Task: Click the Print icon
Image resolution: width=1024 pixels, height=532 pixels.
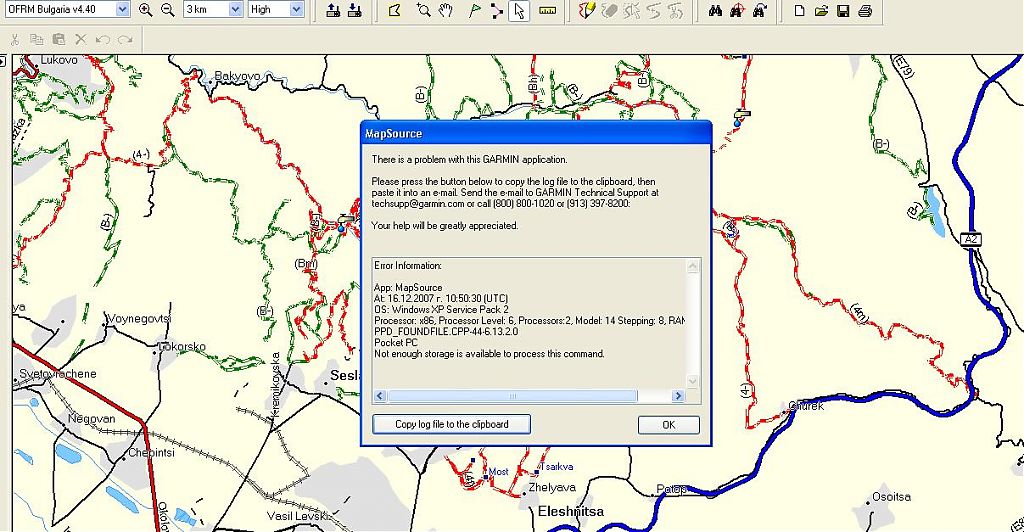Action: point(865,10)
